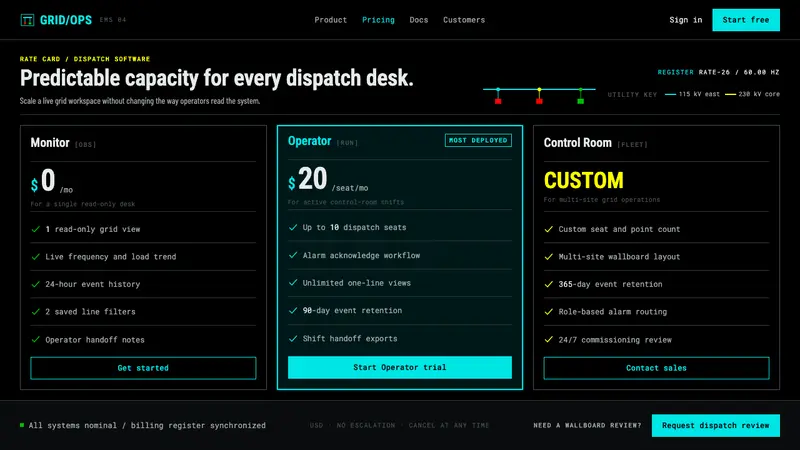Click the GRID/OPS logo icon
Viewport: 800px width, 450px height.
click(x=27, y=20)
